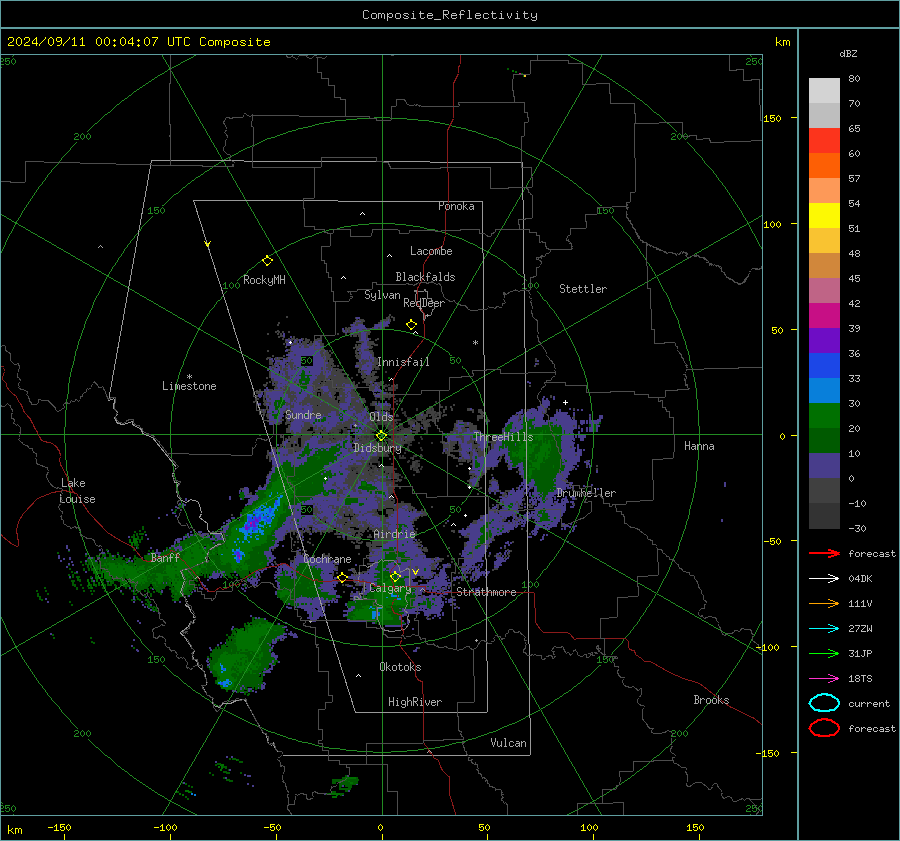Click the Brooks city label
900x841 pixels.
[711, 700]
